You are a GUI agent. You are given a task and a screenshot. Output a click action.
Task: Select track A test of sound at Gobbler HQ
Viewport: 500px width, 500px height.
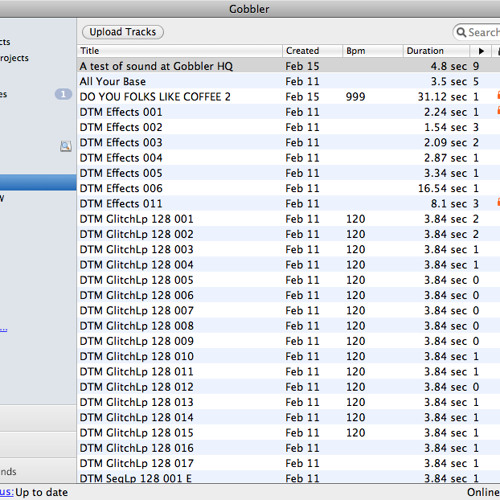coord(288,66)
